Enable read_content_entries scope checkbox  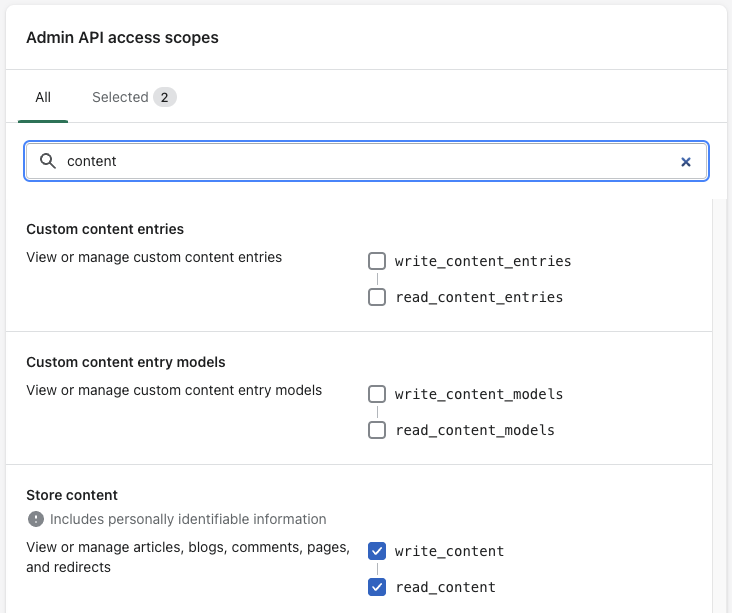tap(377, 297)
